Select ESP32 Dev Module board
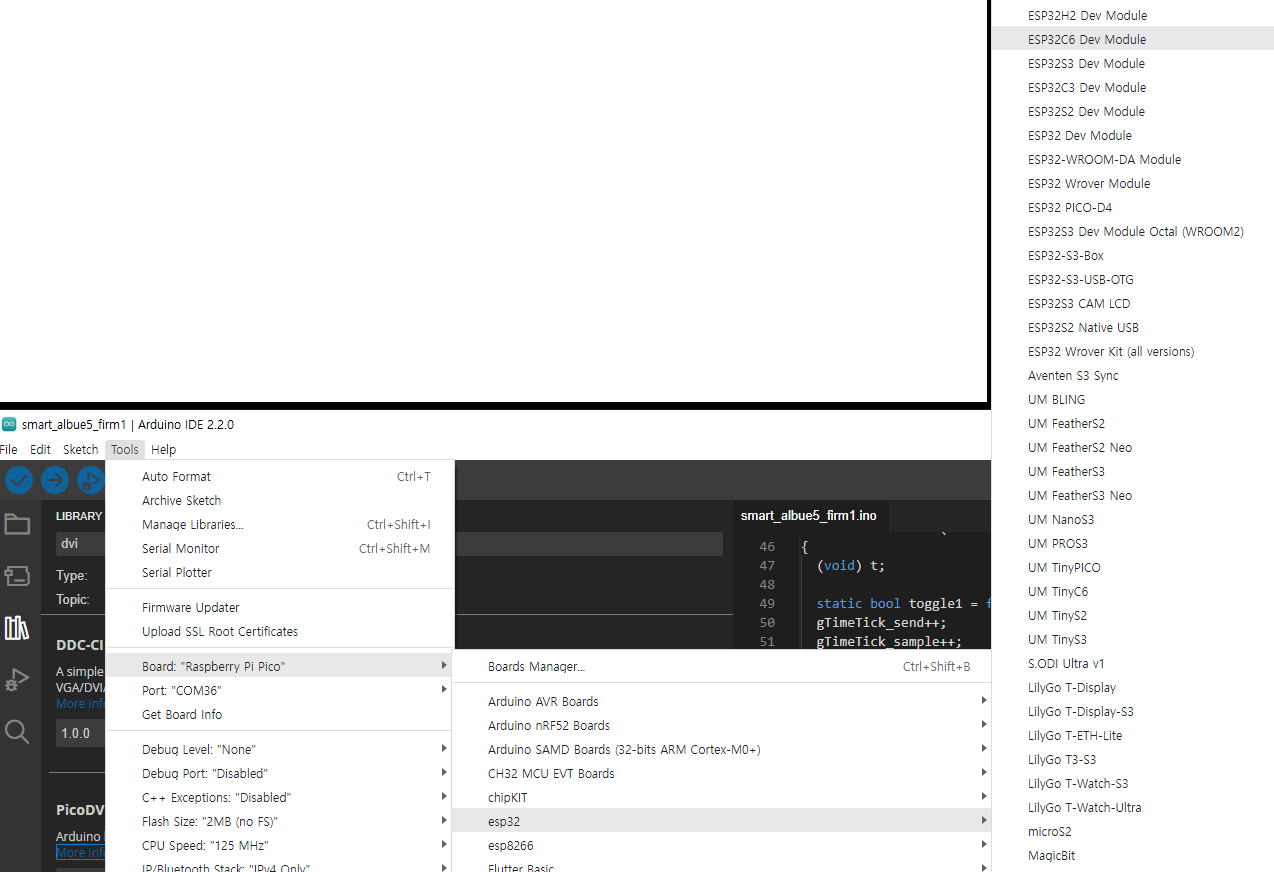This screenshot has height=872, width=1274. (x=1132, y=136)
